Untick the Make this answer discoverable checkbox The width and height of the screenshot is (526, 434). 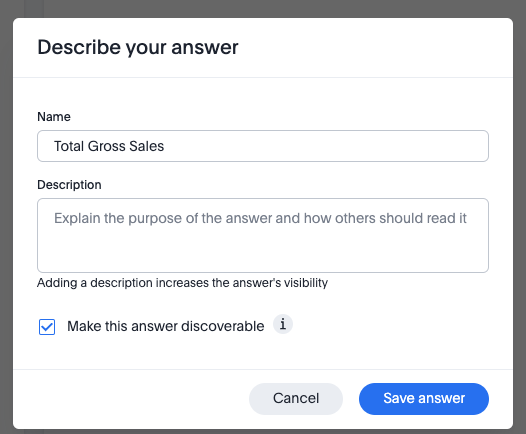click(x=47, y=327)
